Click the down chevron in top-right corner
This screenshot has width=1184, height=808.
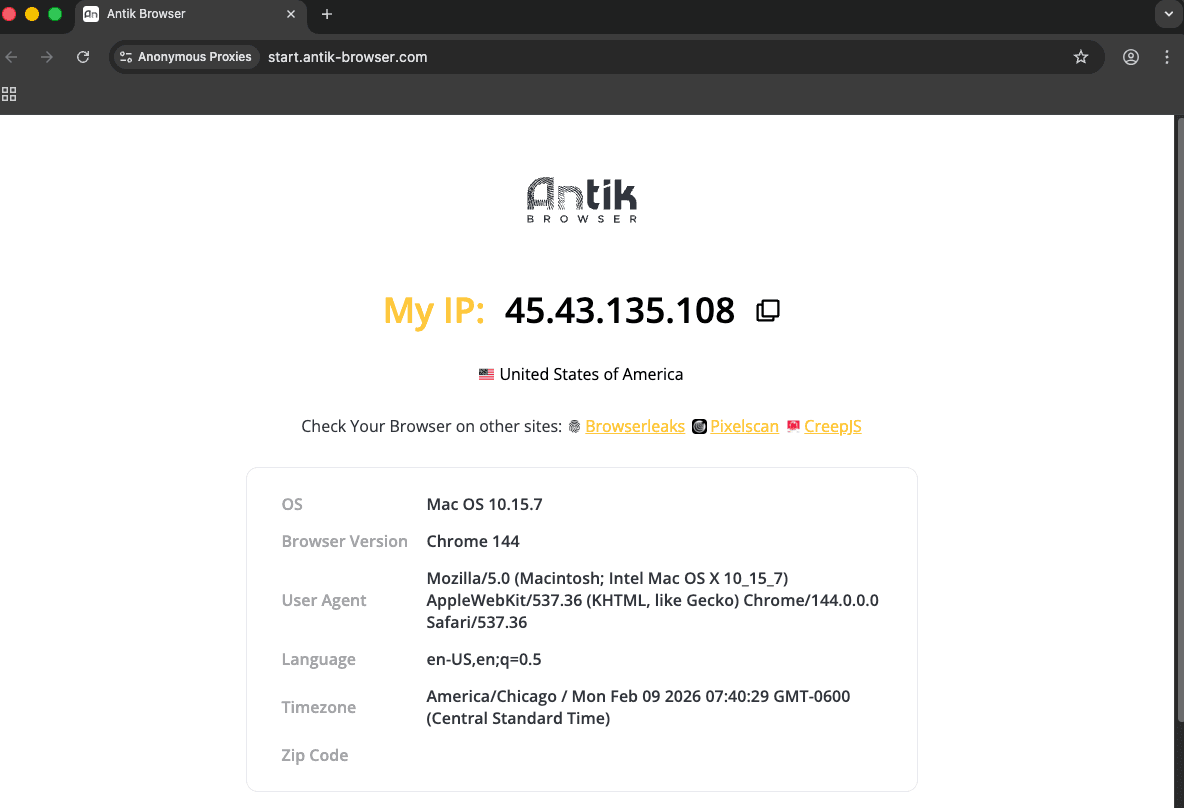pos(1167,14)
